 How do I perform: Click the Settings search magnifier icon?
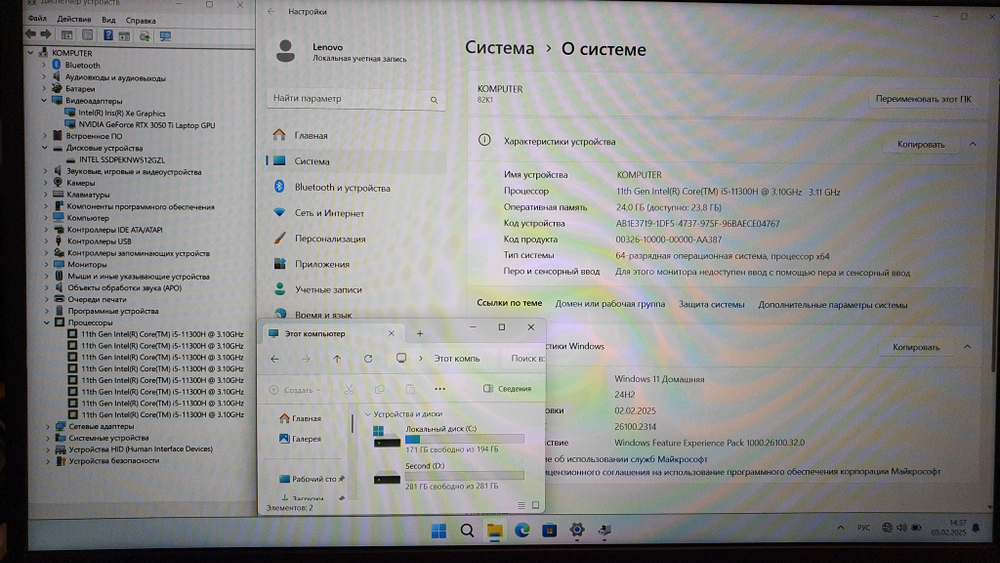coord(434,99)
